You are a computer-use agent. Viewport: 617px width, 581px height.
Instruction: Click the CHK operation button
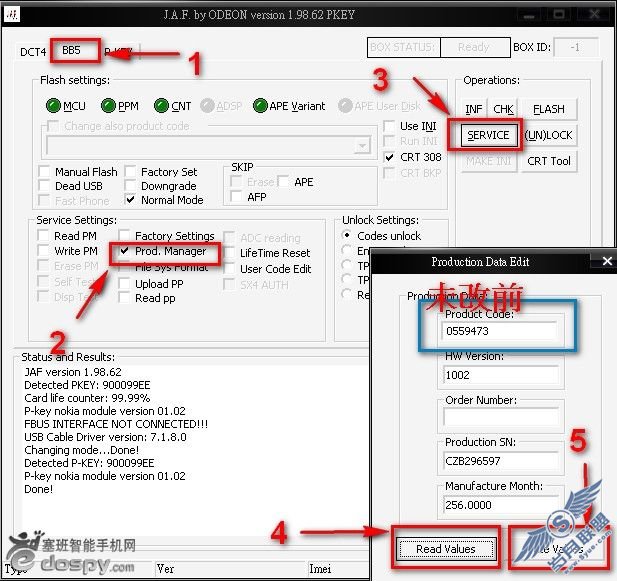(x=503, y=109)
